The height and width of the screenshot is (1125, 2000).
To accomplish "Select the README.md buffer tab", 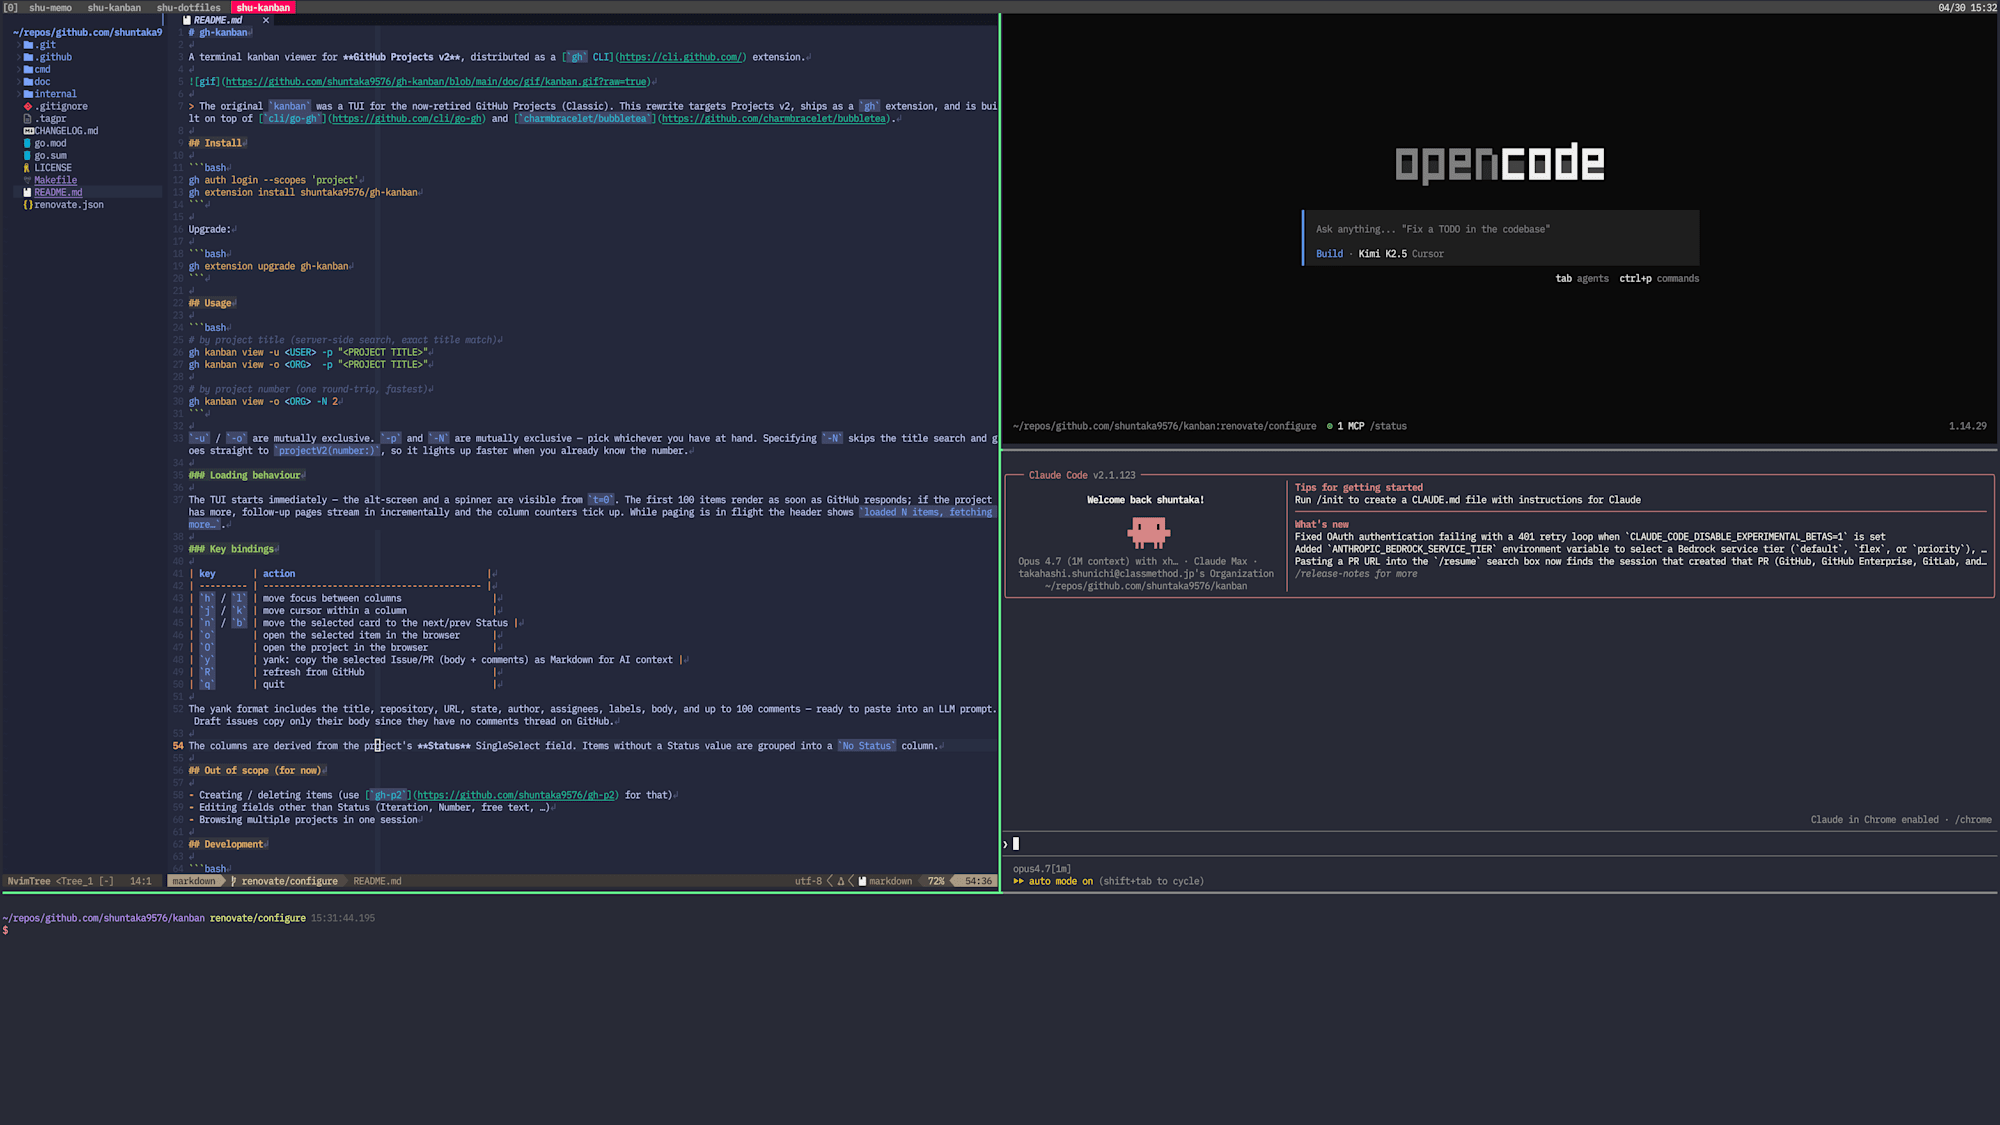I will tap(217, 20).
